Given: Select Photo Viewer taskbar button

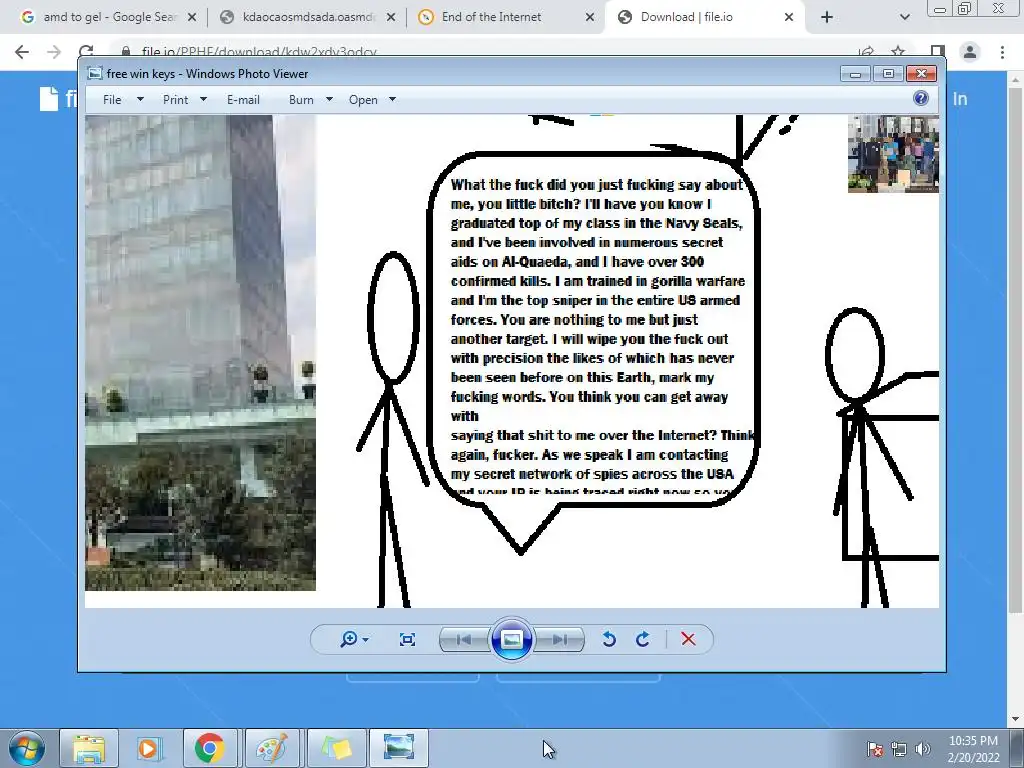Looking at the screenshot, I should 399,748.
